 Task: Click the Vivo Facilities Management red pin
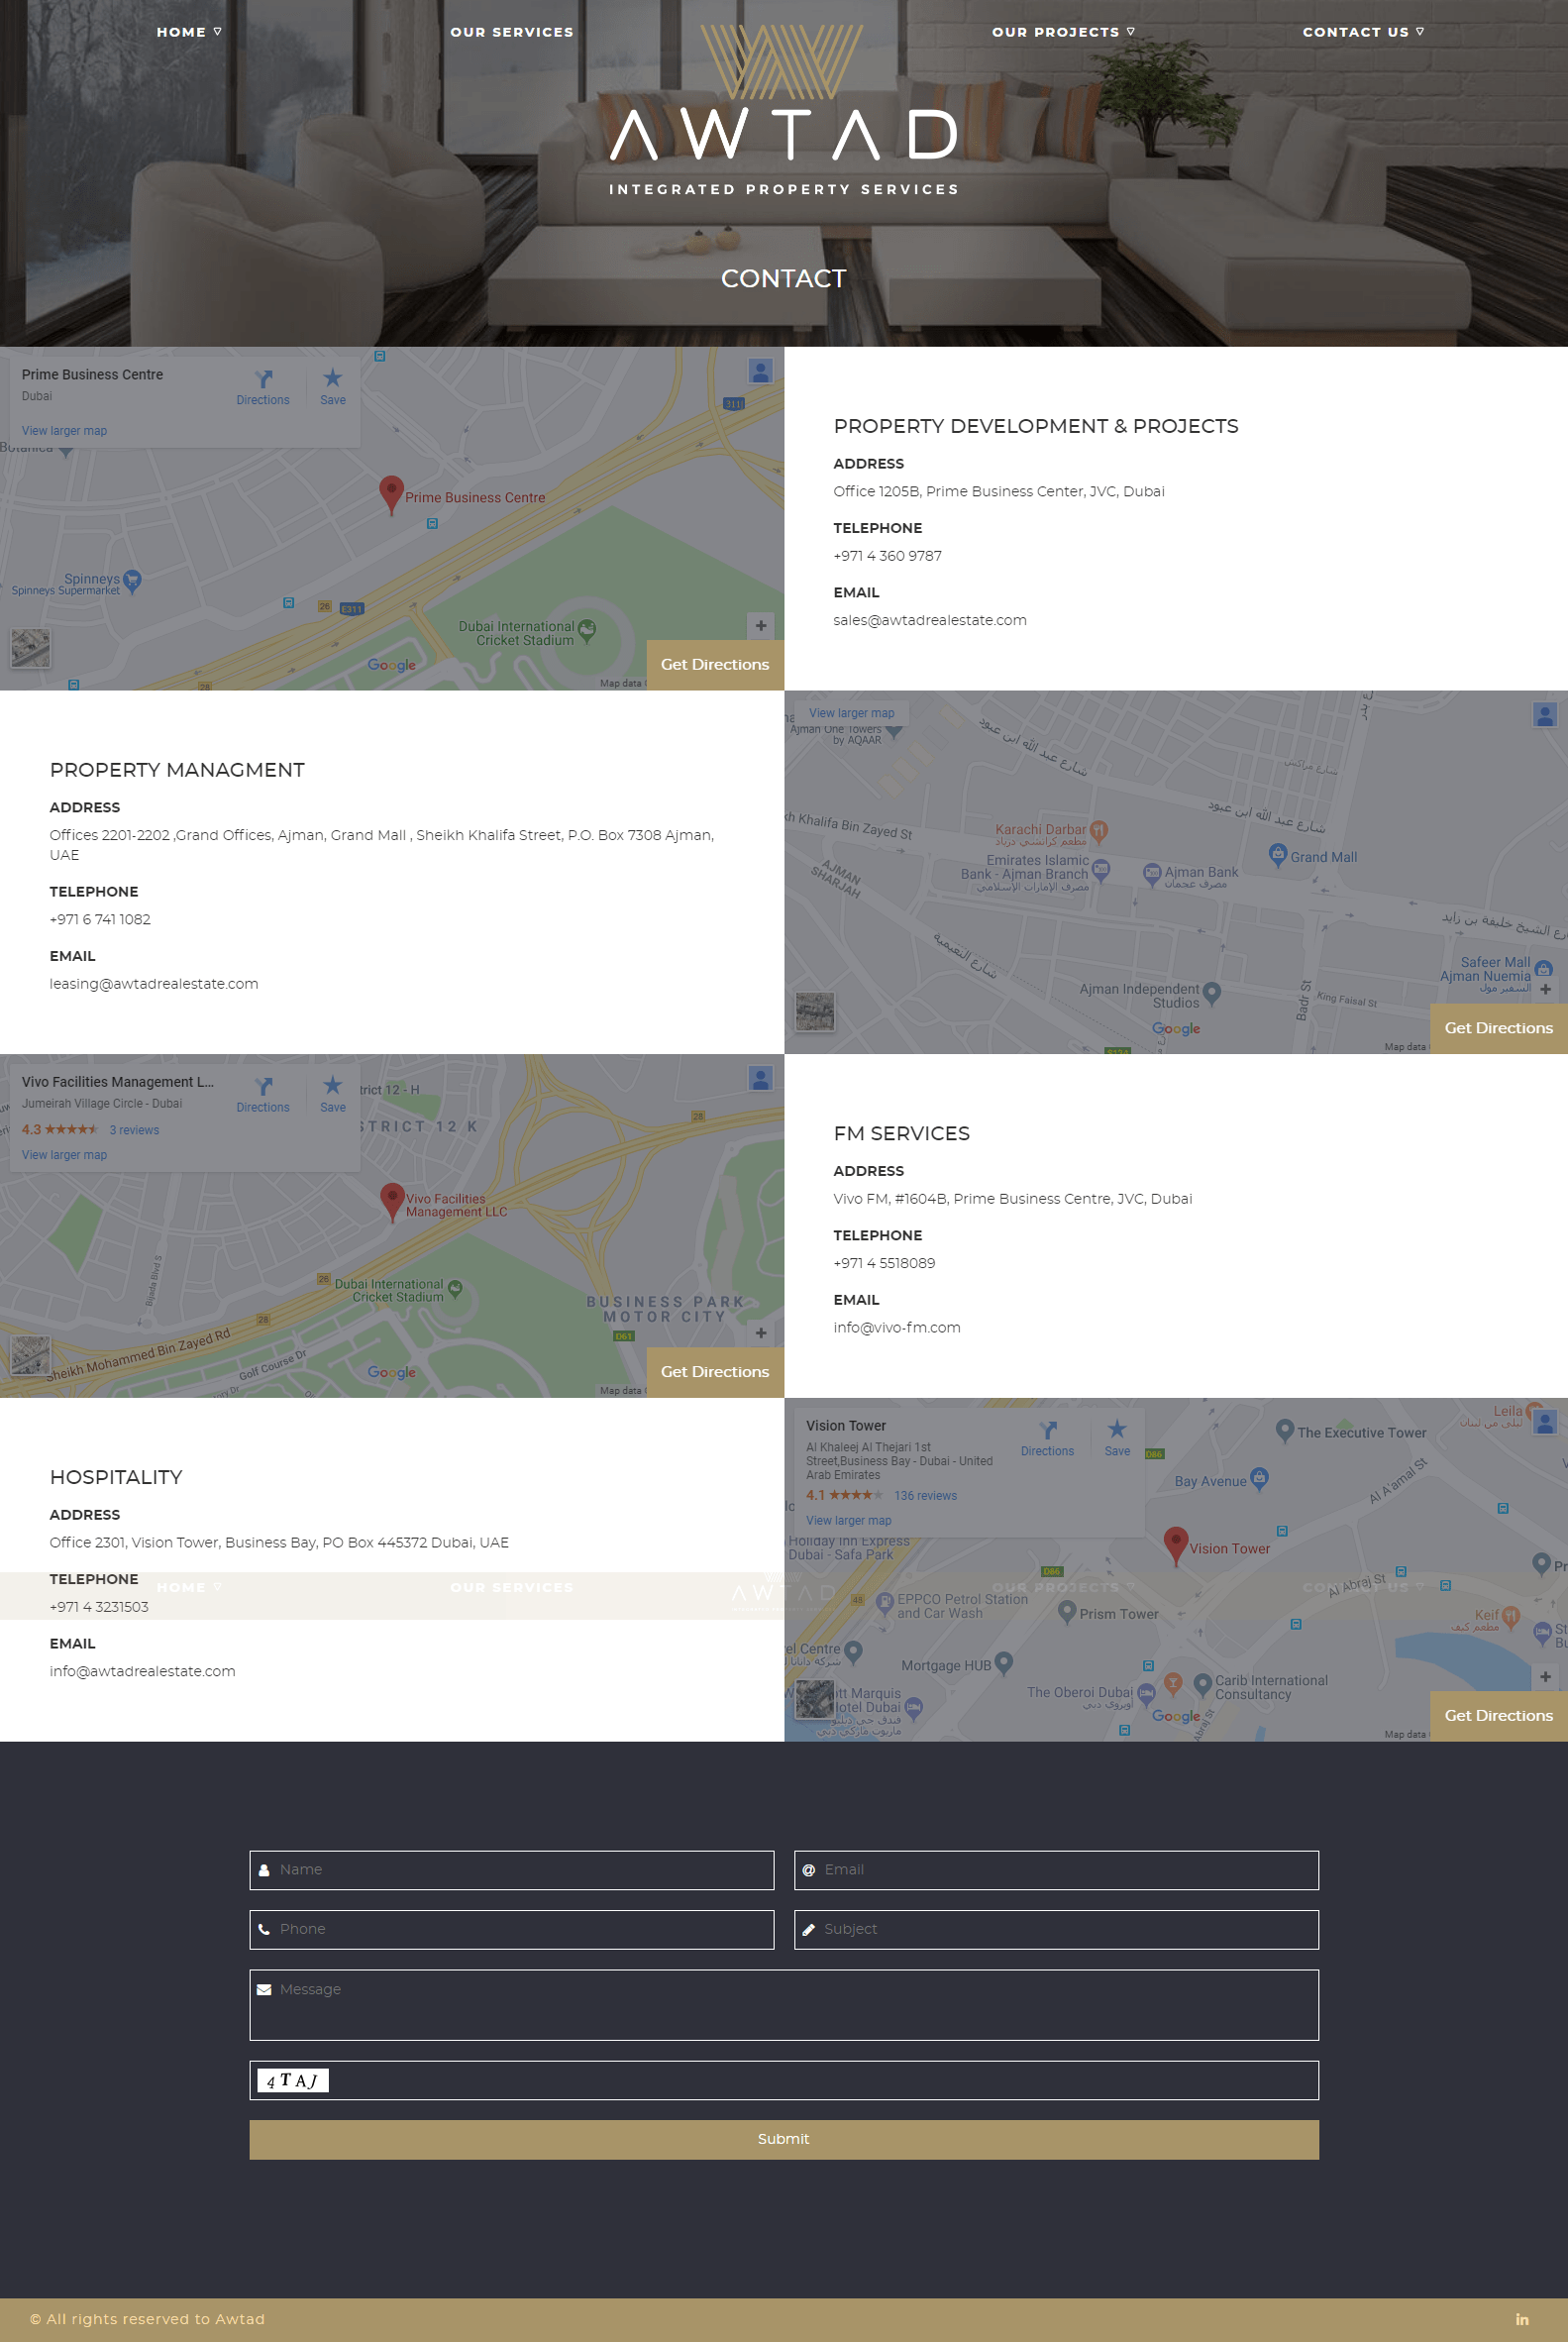coord(392,1201)
